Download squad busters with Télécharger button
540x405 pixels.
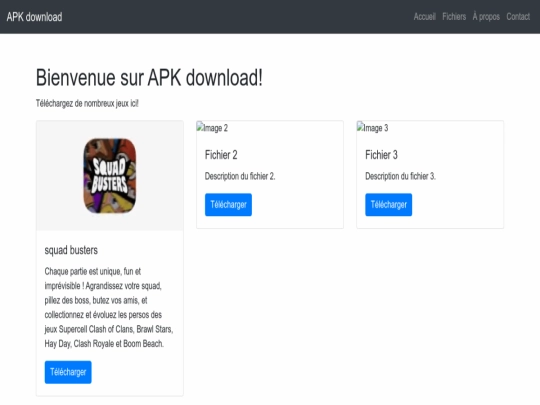(x=68, y=372)
